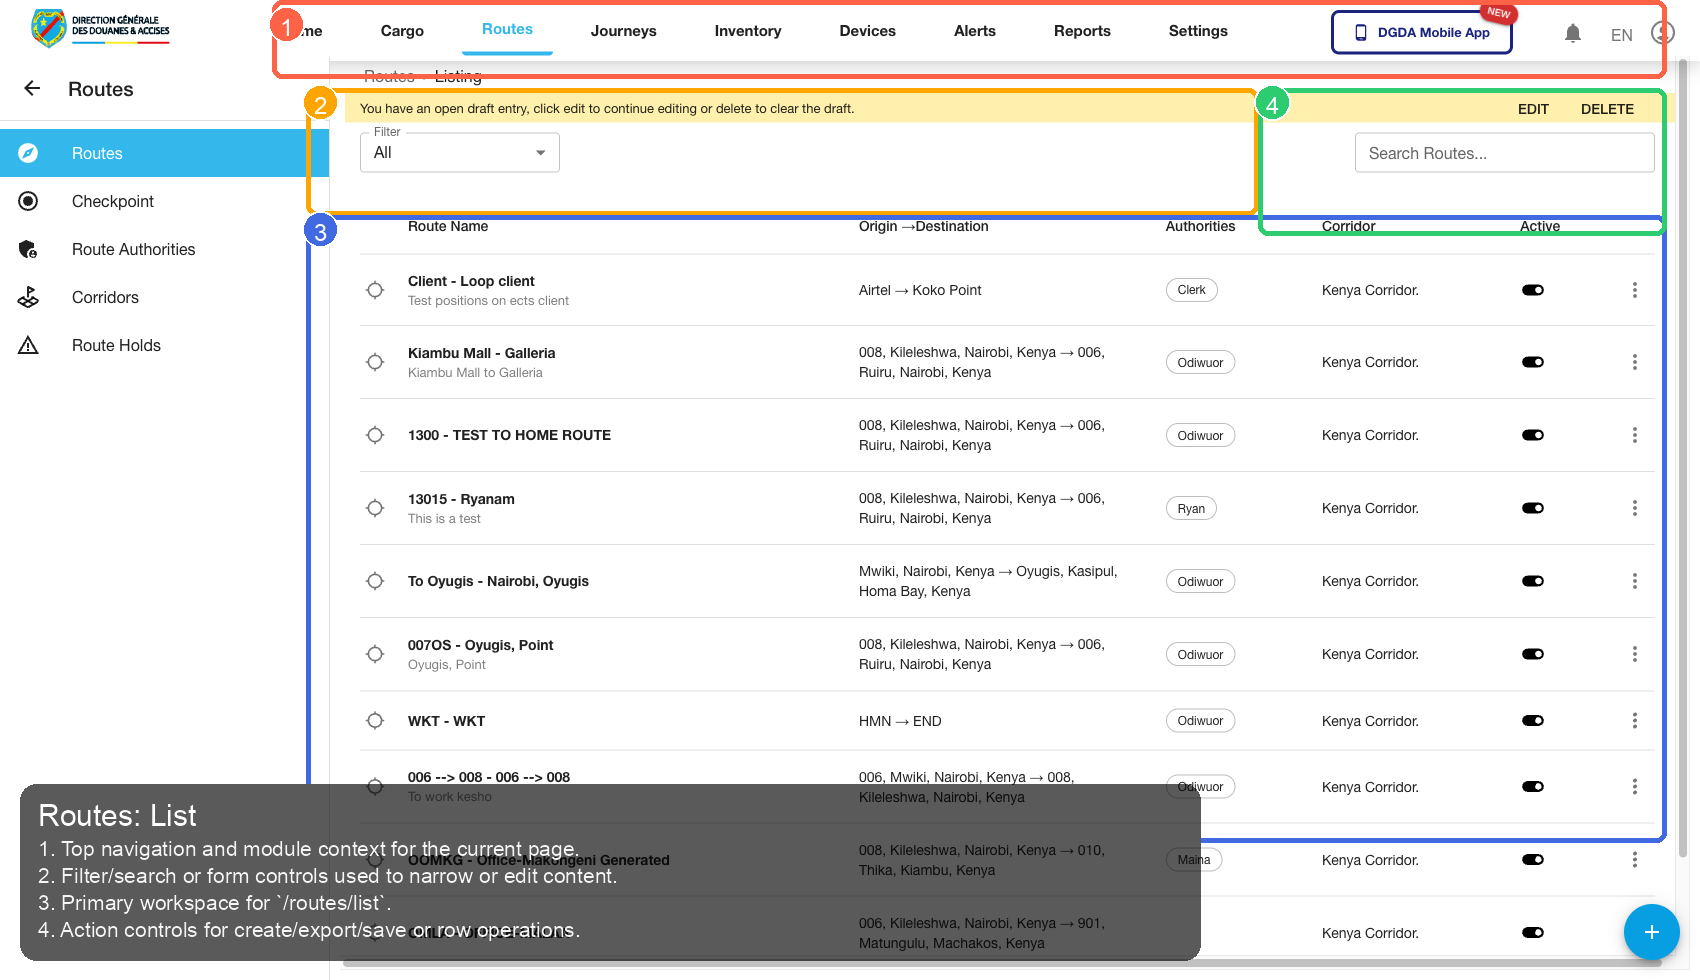Select Corridors in the sidebar
Image resolution: width=1700 pixels, height=980 pixels.
tap(105, 297)
